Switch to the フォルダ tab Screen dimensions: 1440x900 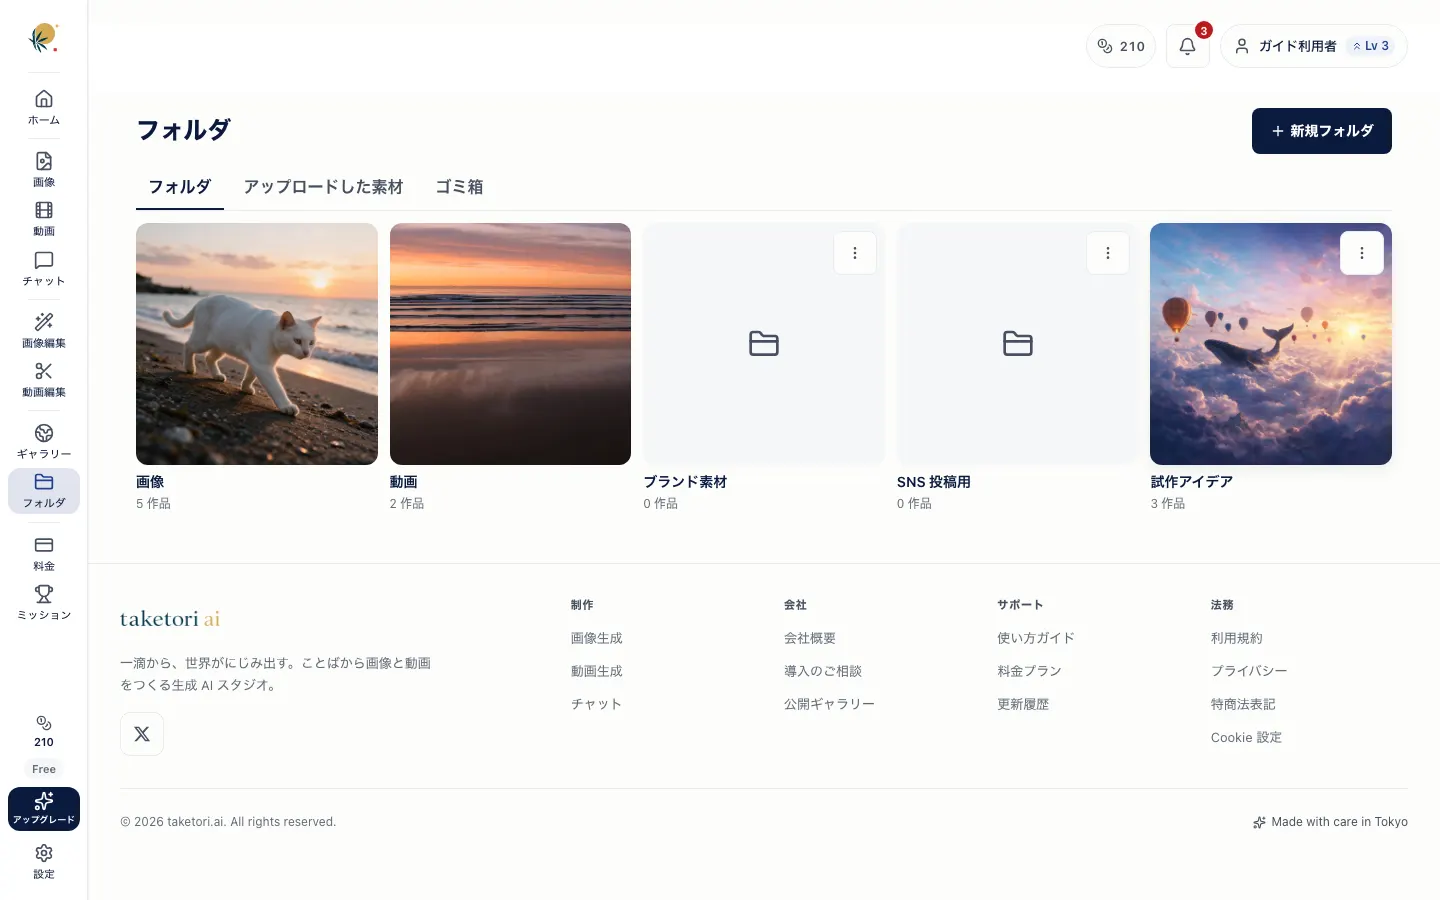tap(180, 187)
